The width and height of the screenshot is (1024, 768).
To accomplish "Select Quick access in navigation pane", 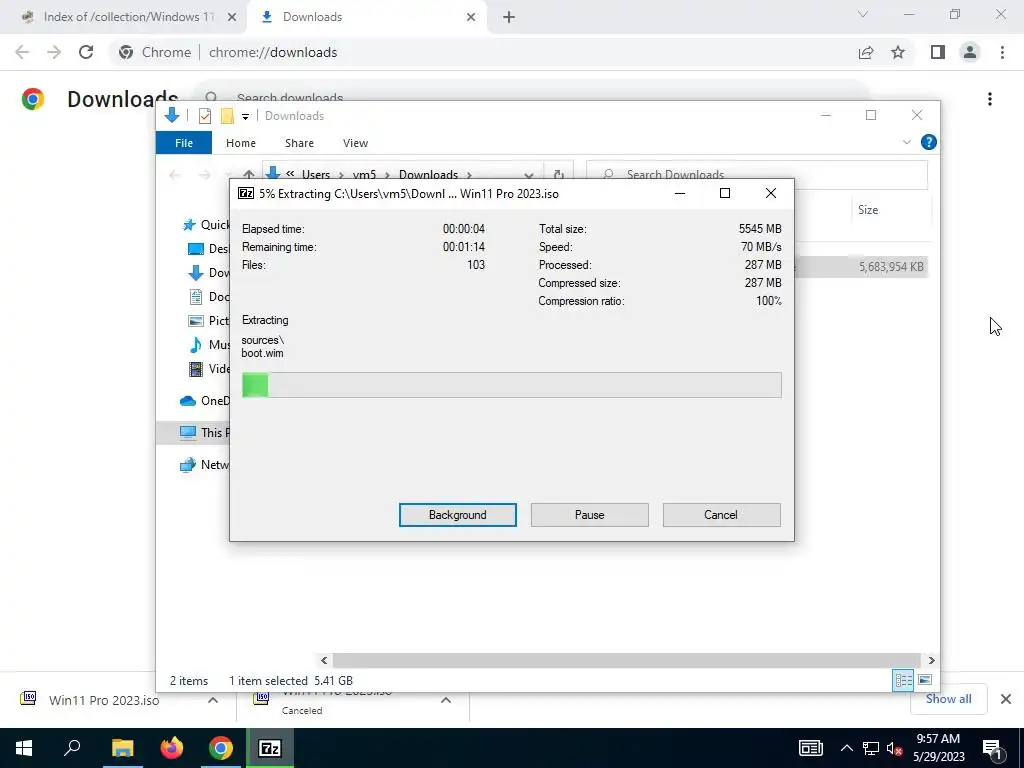I will pyautogui.click(x=205, y=225).
